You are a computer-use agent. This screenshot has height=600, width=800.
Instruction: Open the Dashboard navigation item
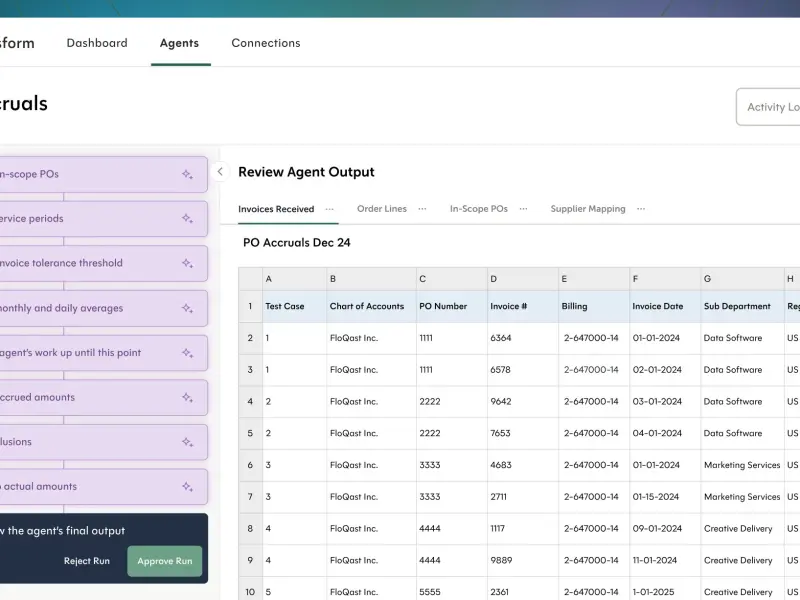click(97, 43)
